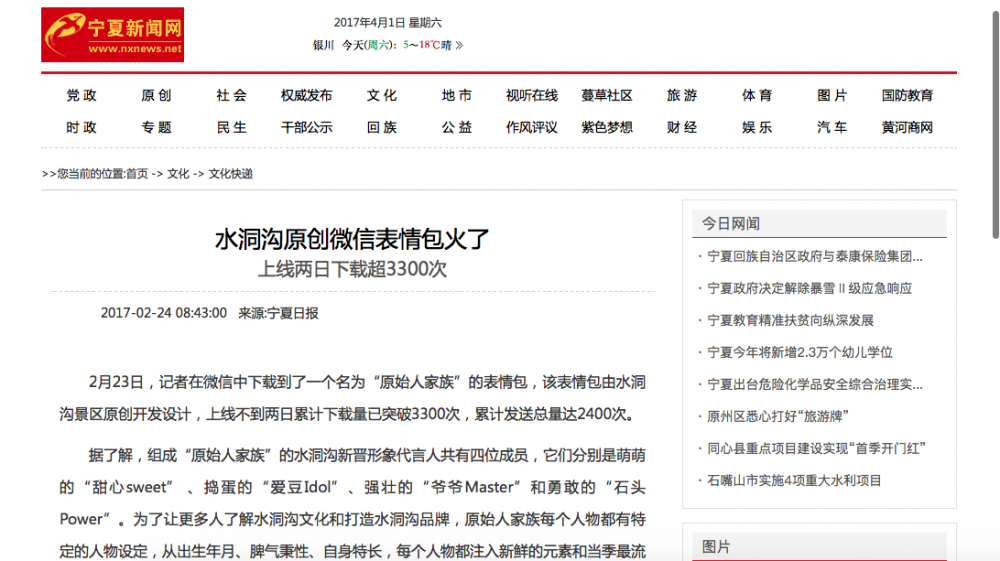Go to 紫色梦想
Screen dimensions: 1000x561
[x=607, y=128]
